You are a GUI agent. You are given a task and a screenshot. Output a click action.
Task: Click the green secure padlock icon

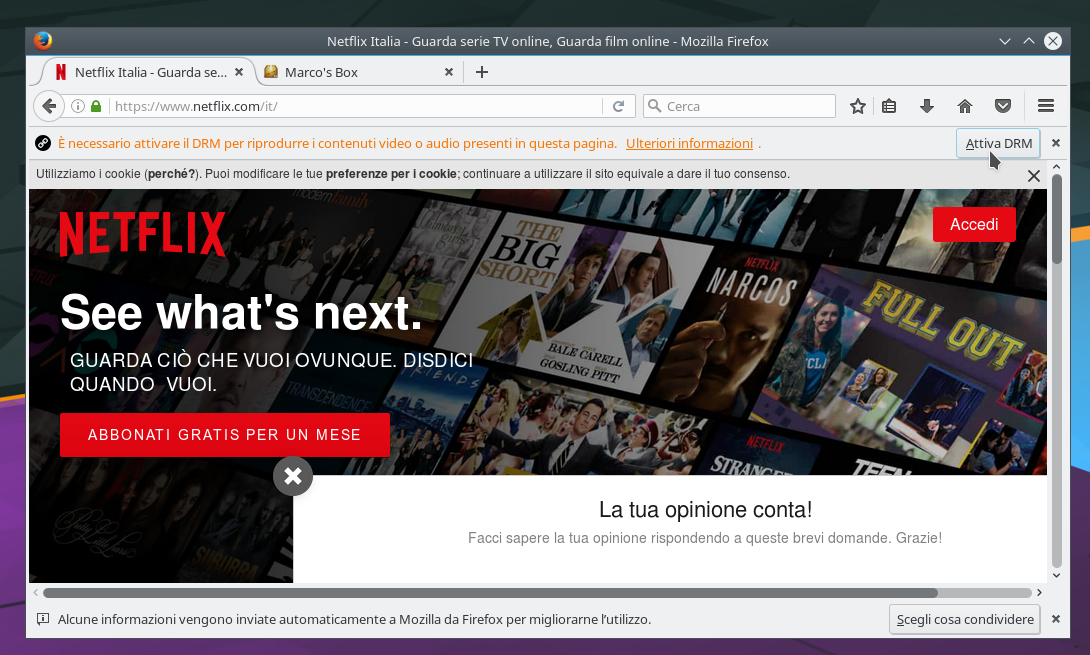coord(97,106)
